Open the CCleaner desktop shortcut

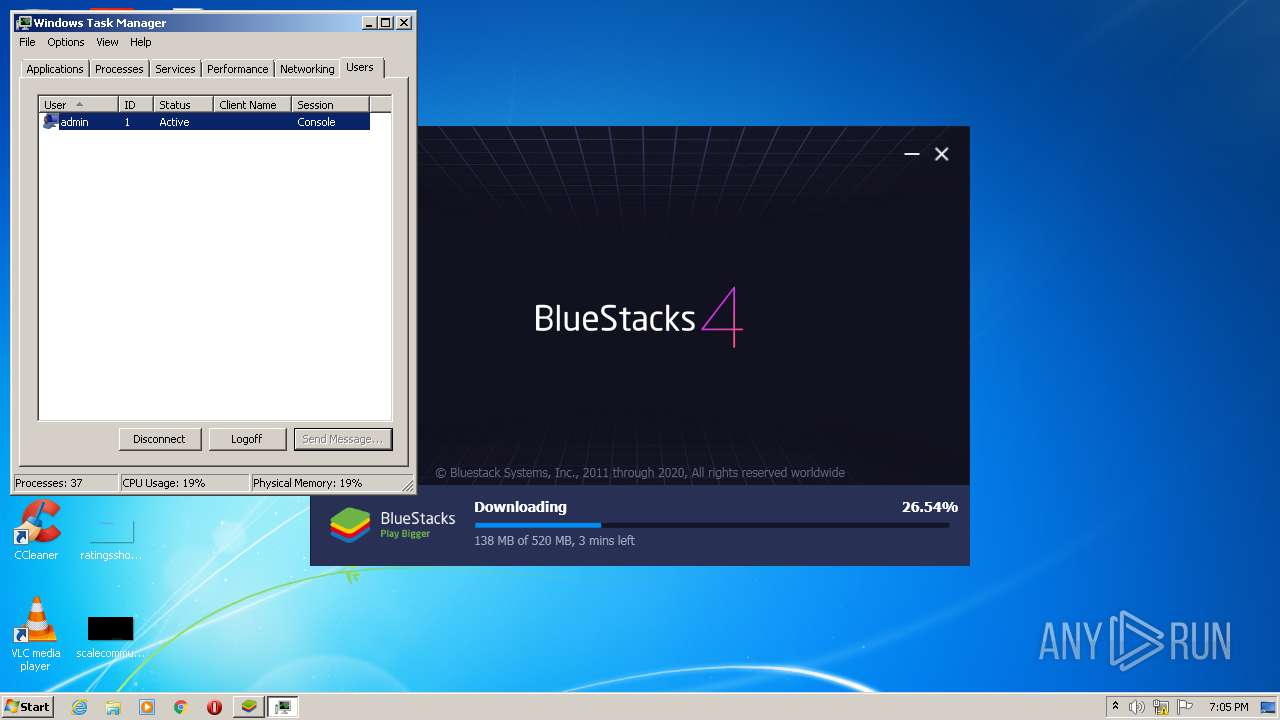point(36,531)
